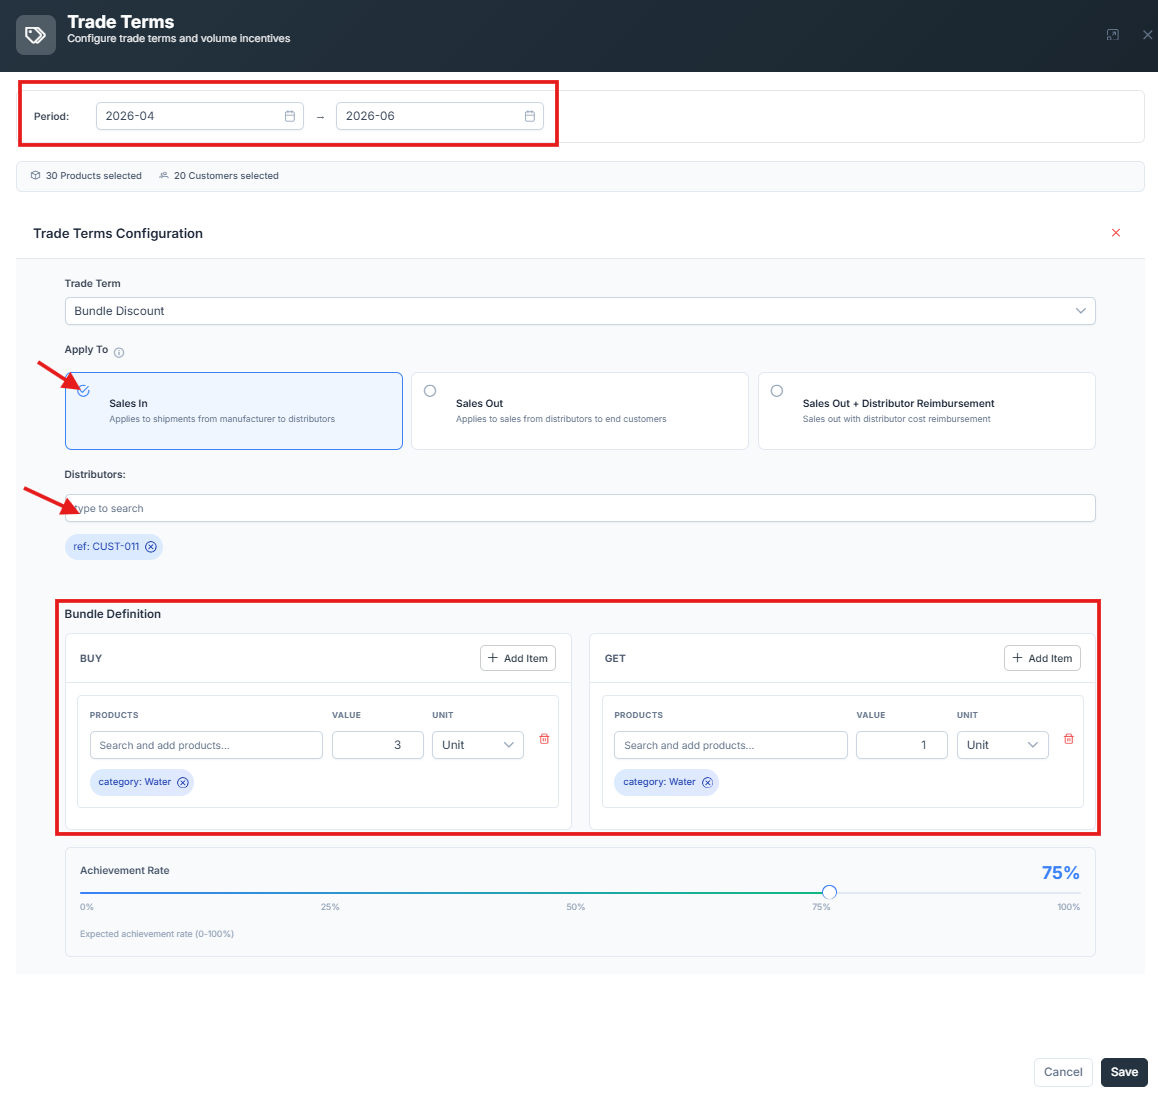Remove the Trade Terms Configuration with red X
This screenshot has width=1158, height=1097.
[1116, 233]
